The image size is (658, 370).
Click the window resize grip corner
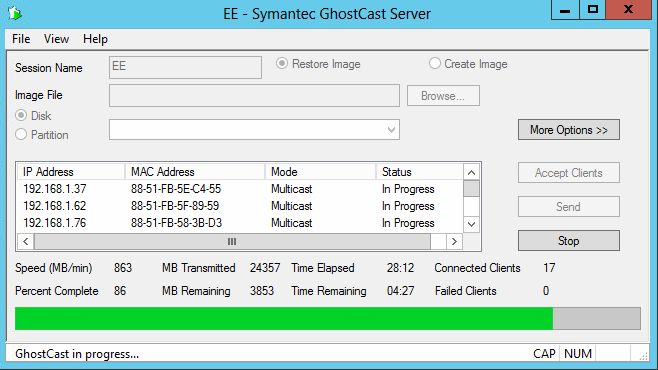[x=643, y=356]
